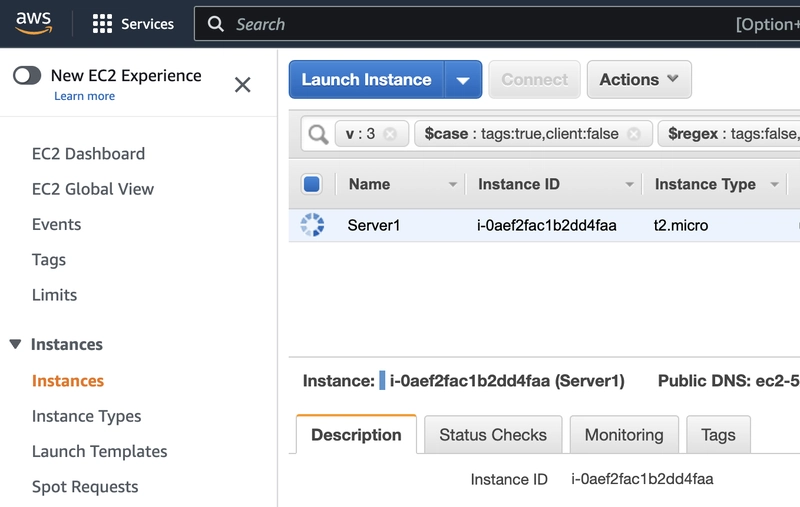
Task: Switch to the Status Checks tab
Action: [x=493, y=435]
